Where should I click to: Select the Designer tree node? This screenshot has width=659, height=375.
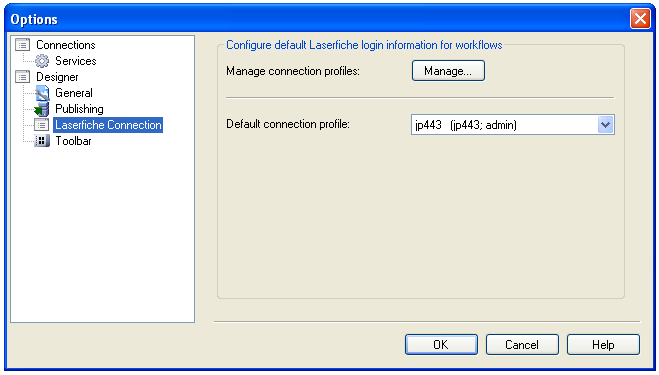pos(57,77)
